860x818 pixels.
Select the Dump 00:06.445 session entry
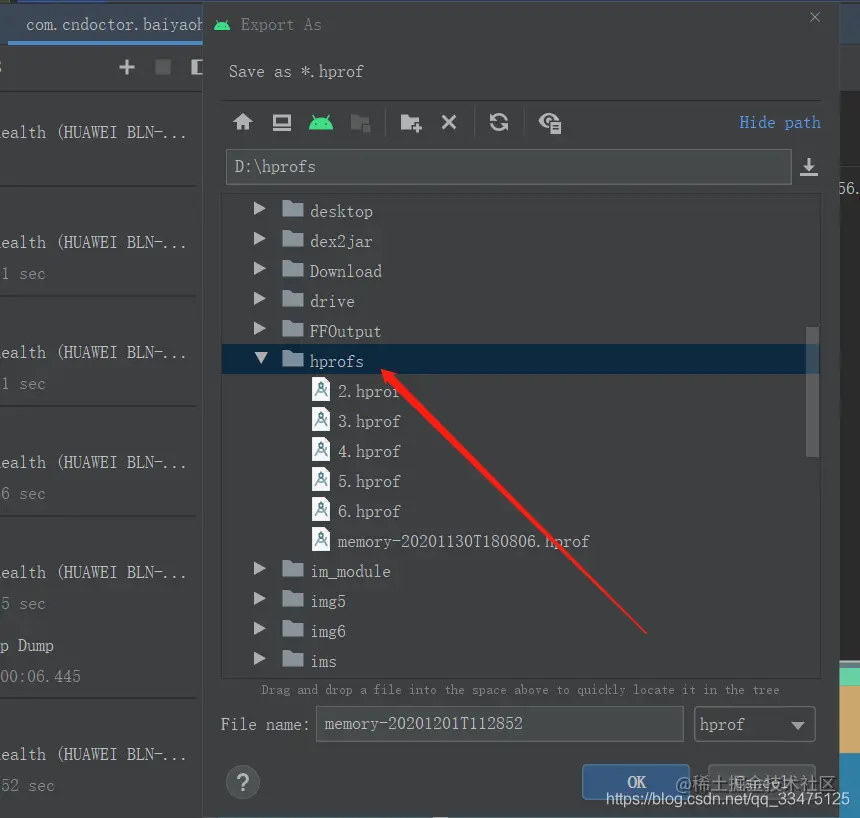coord(99,661)
